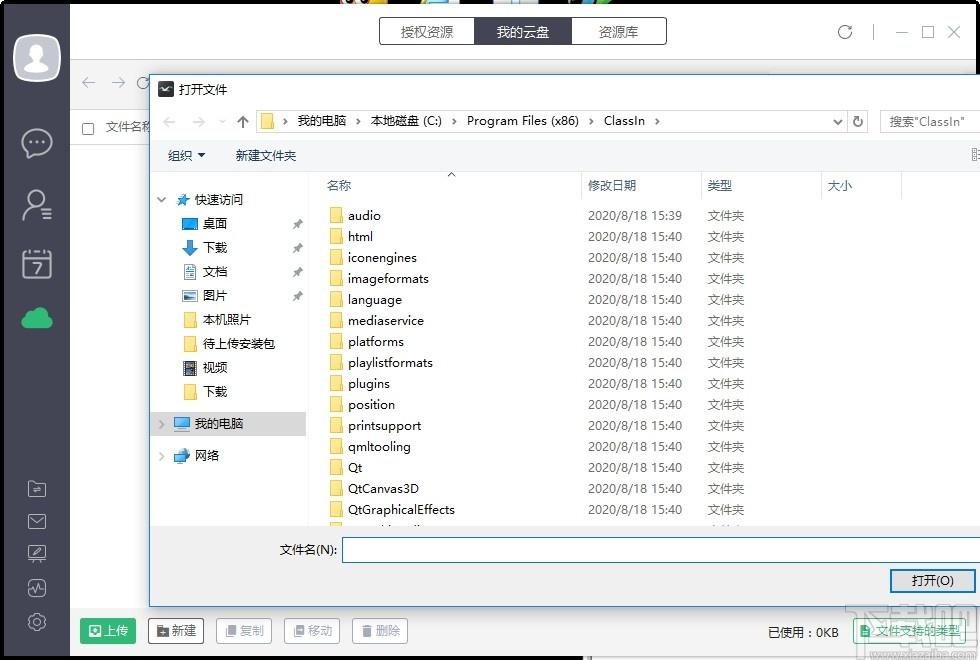980x660 pixels.
Task: Click 新建文件夹 in the dialog toolbar
Action: tap(266, 156)
